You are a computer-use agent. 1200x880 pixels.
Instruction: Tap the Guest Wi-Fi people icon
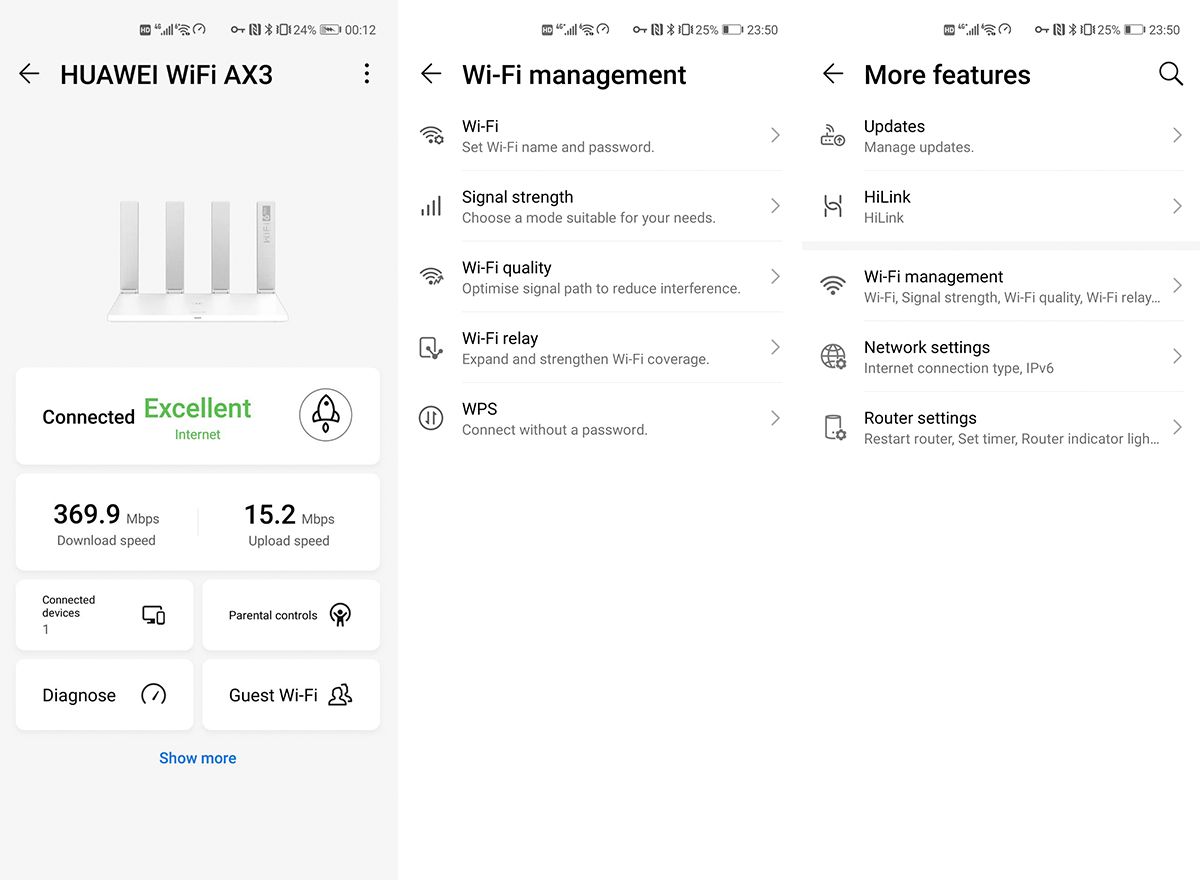(340, 694)
